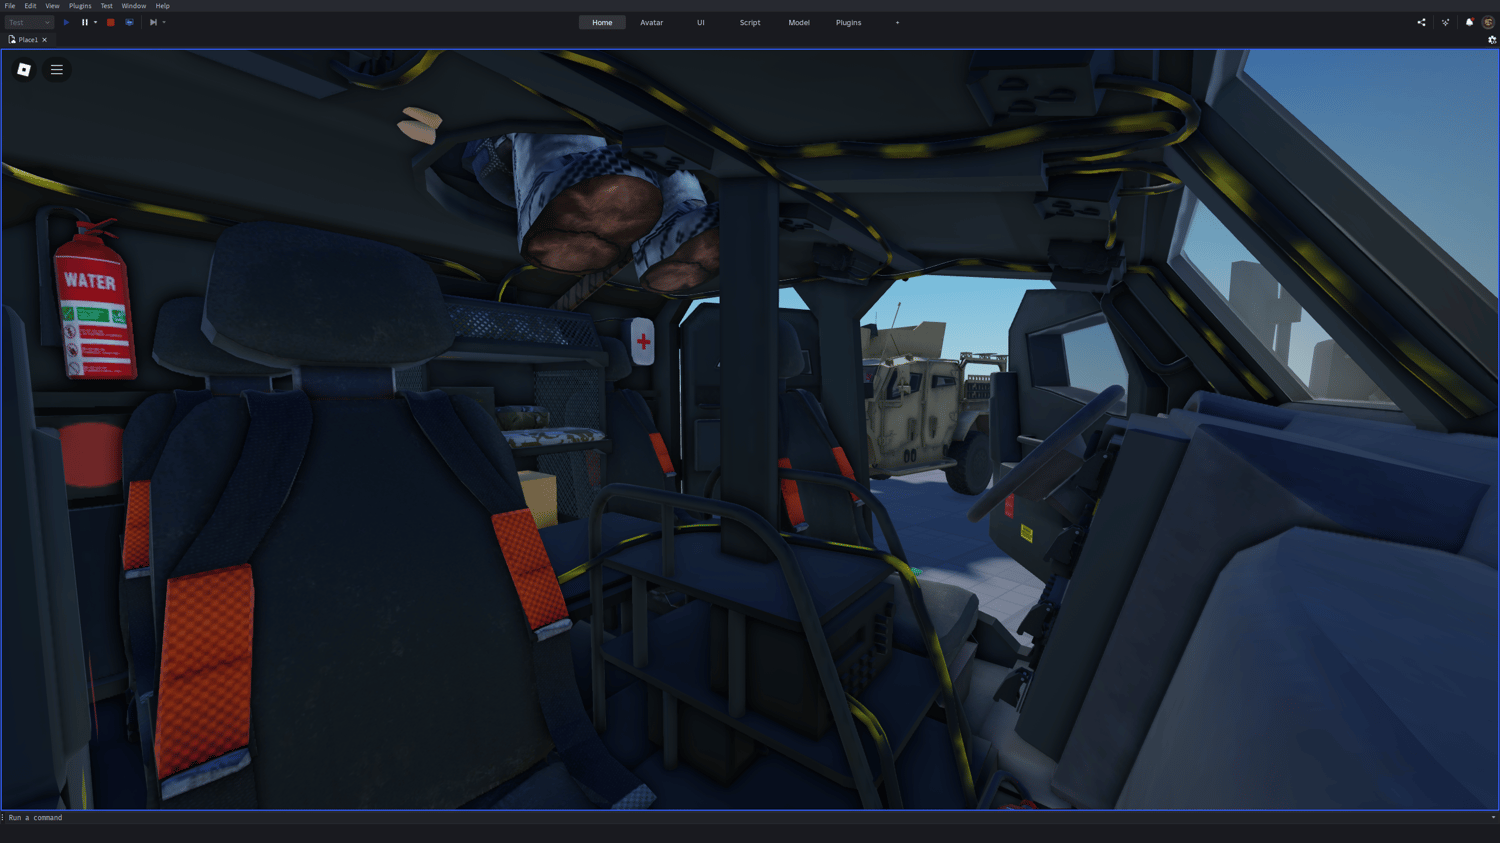Expand the Test mode dropdown
The width and height of the screenshot is (1500, 843).
pos(29,22)
